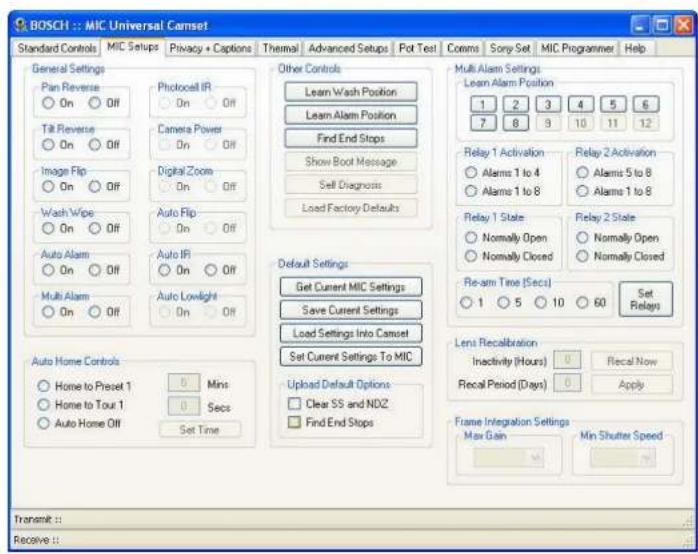The width and height of the screenshot is (698, 554).
Task: Select alarm position button 8
Action: (x=515, y=123)
